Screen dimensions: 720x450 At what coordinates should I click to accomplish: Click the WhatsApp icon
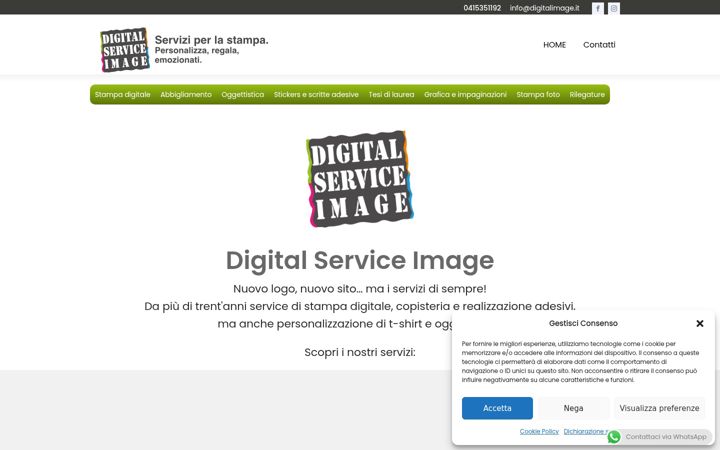pos(614,437)
